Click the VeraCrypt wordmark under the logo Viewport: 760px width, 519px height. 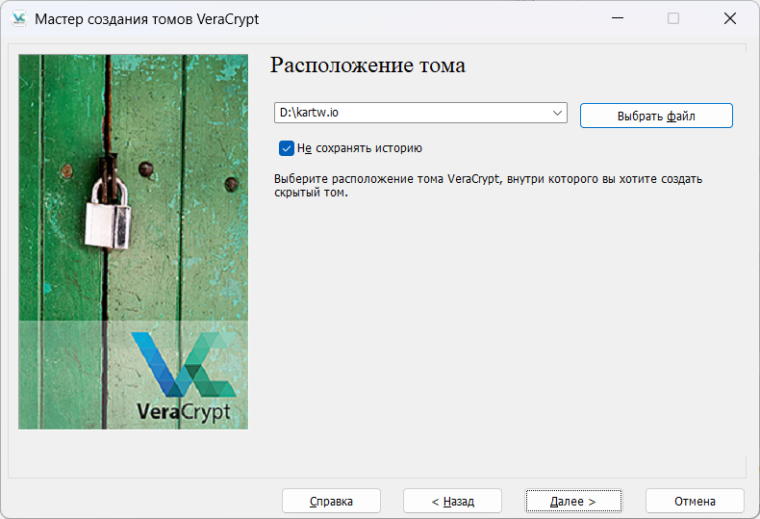183,411
